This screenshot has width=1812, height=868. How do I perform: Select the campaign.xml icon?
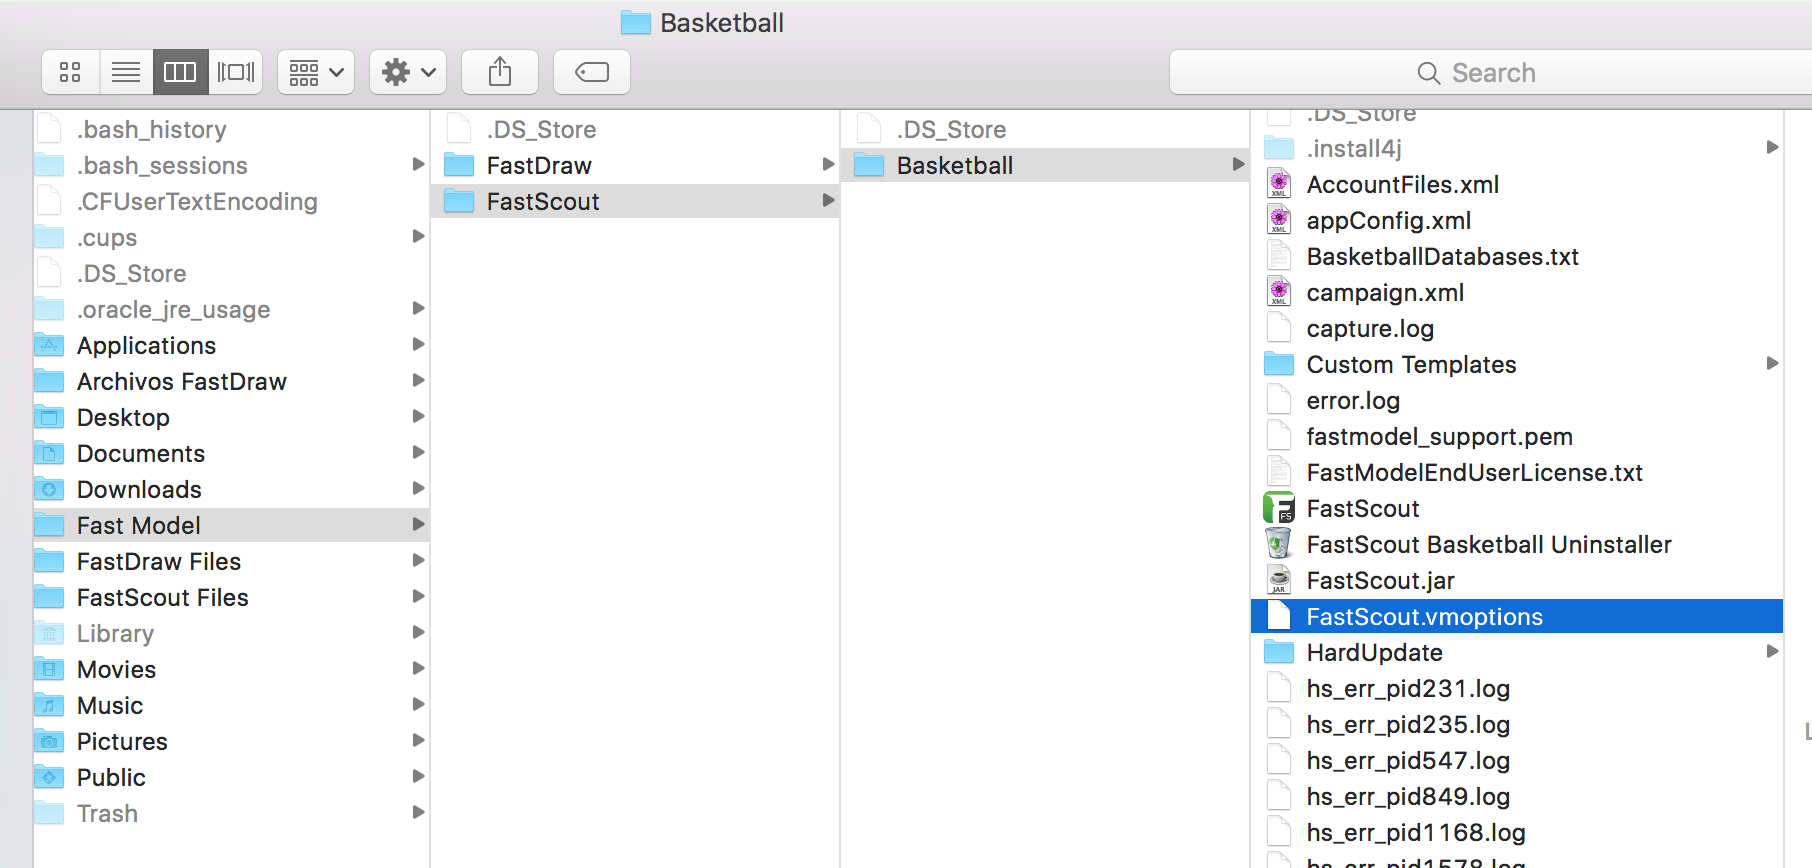pyautogui.click(x=1279, y=293)
